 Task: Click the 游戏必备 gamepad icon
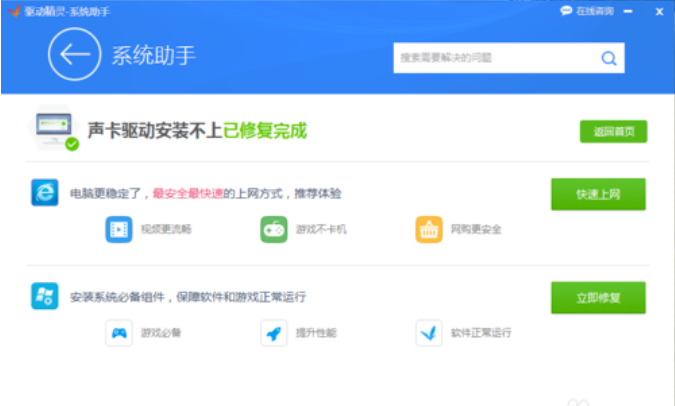(119, 332)
